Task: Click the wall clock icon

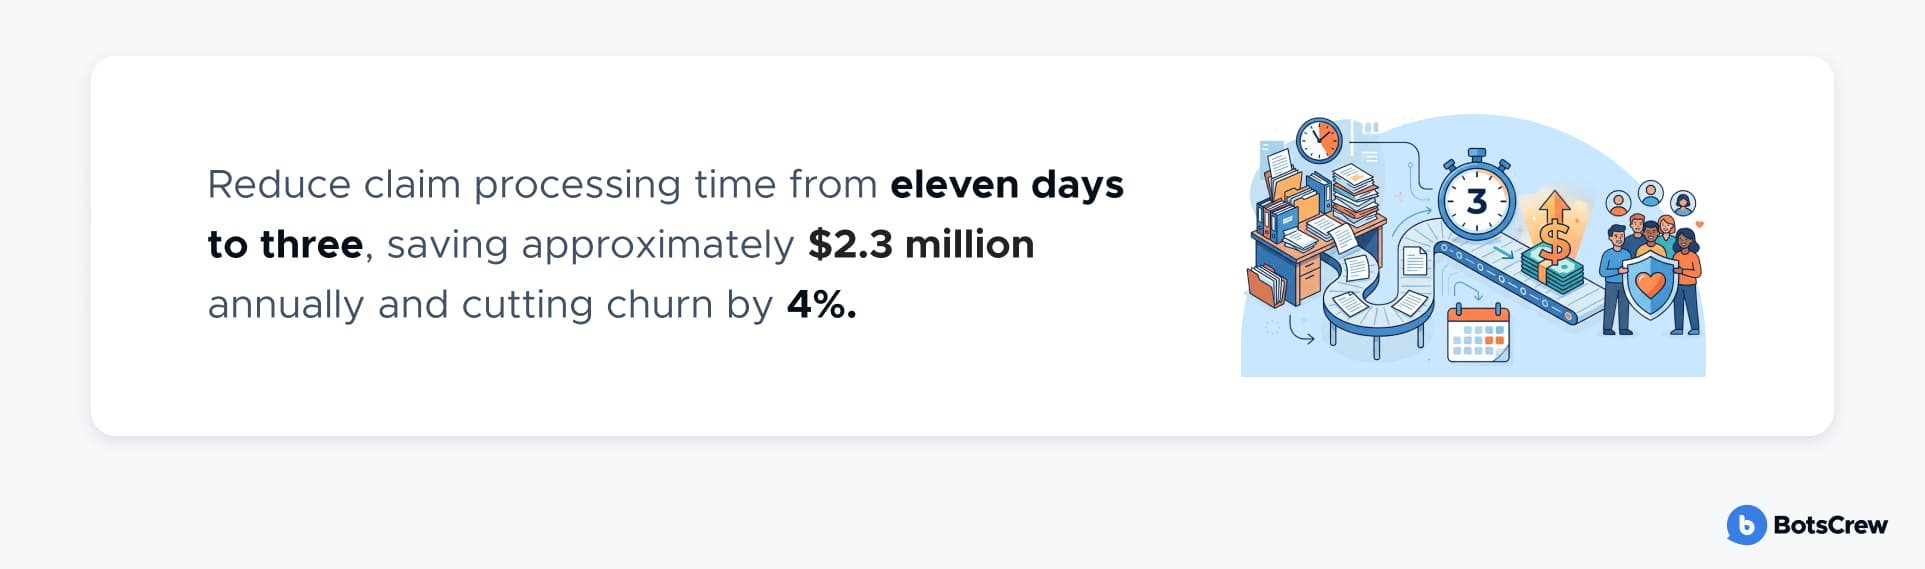Action: (1318, 140)
